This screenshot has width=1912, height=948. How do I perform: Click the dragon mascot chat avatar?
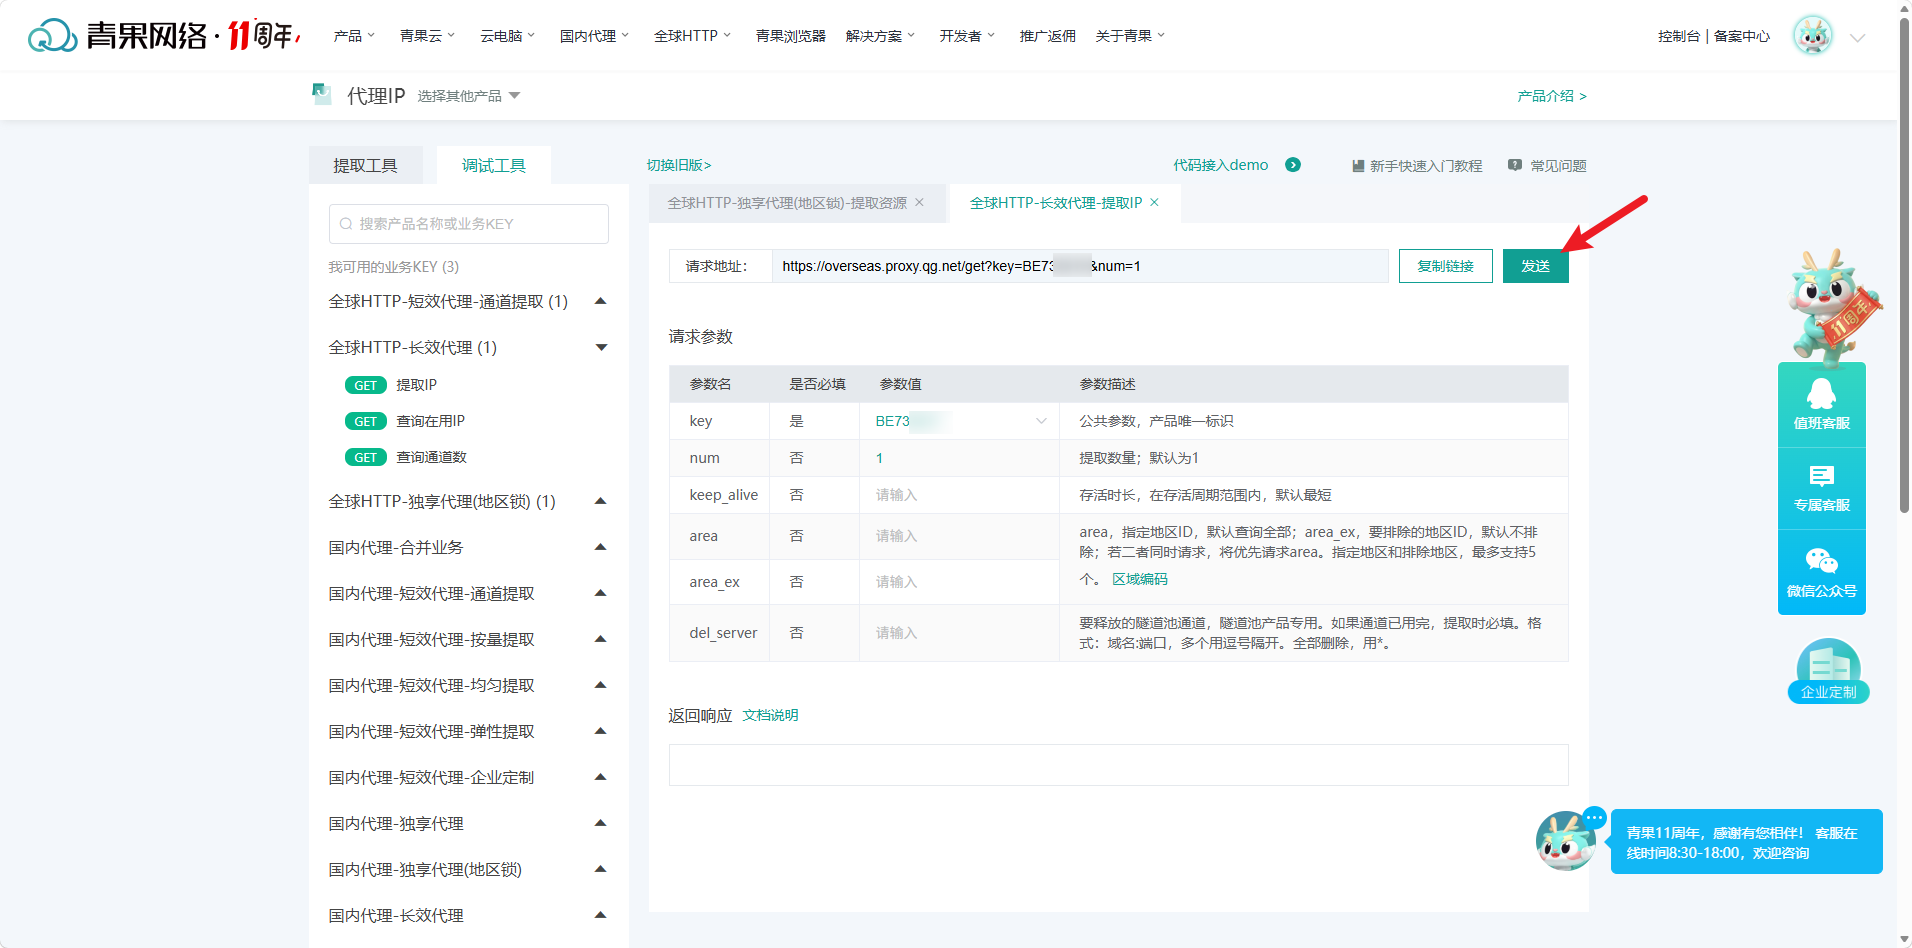(1566, 841)
